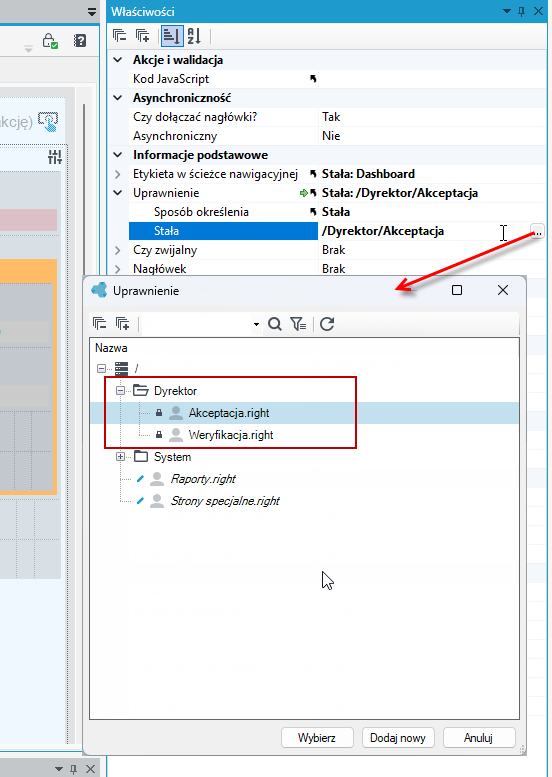This screenshot has height=777, width=552.
Task: Collapse Uprawnienie property row
Action: pyautogui.click(x=117, y=193)
